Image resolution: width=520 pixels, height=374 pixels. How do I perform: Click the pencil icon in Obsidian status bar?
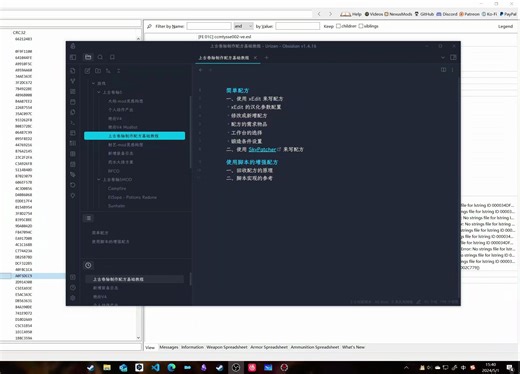[x=419, y=302]
